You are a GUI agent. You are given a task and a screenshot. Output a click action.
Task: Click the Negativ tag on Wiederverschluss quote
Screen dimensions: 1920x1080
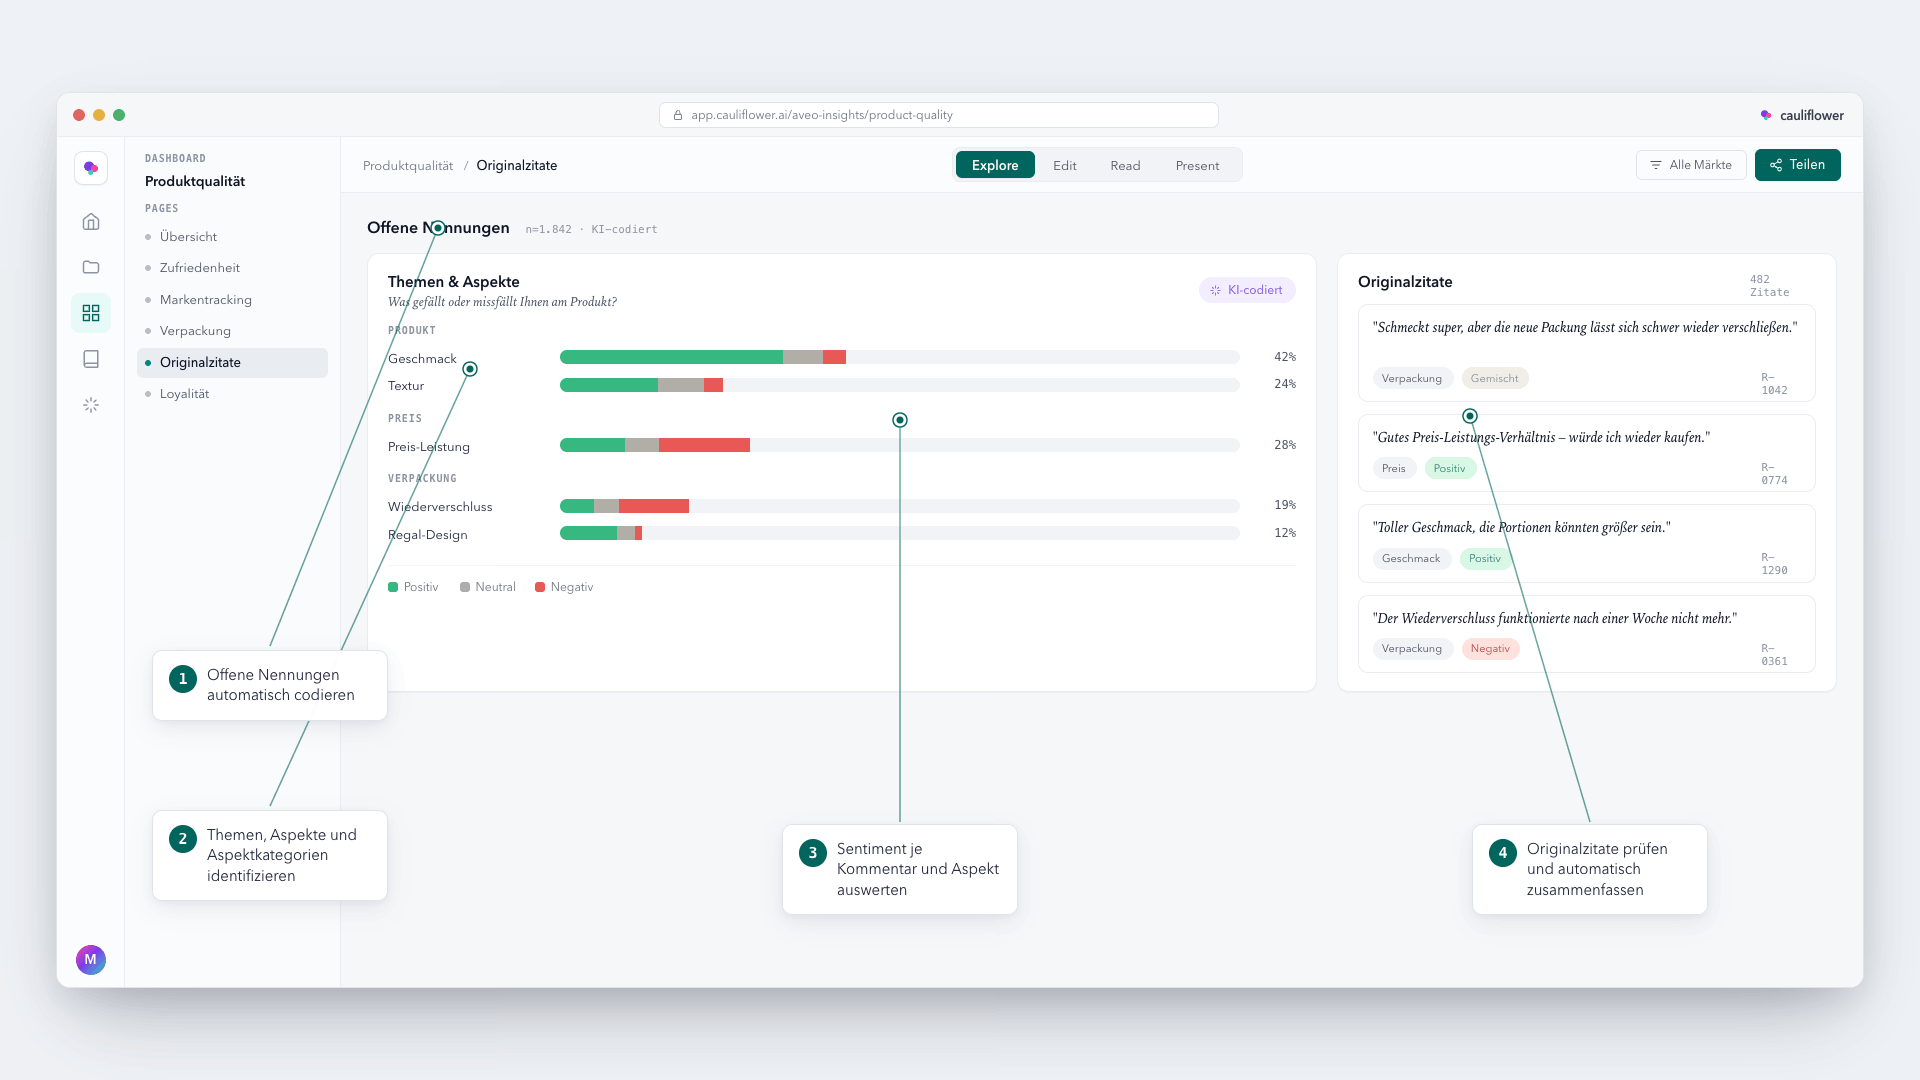(x=1490, y=649)
